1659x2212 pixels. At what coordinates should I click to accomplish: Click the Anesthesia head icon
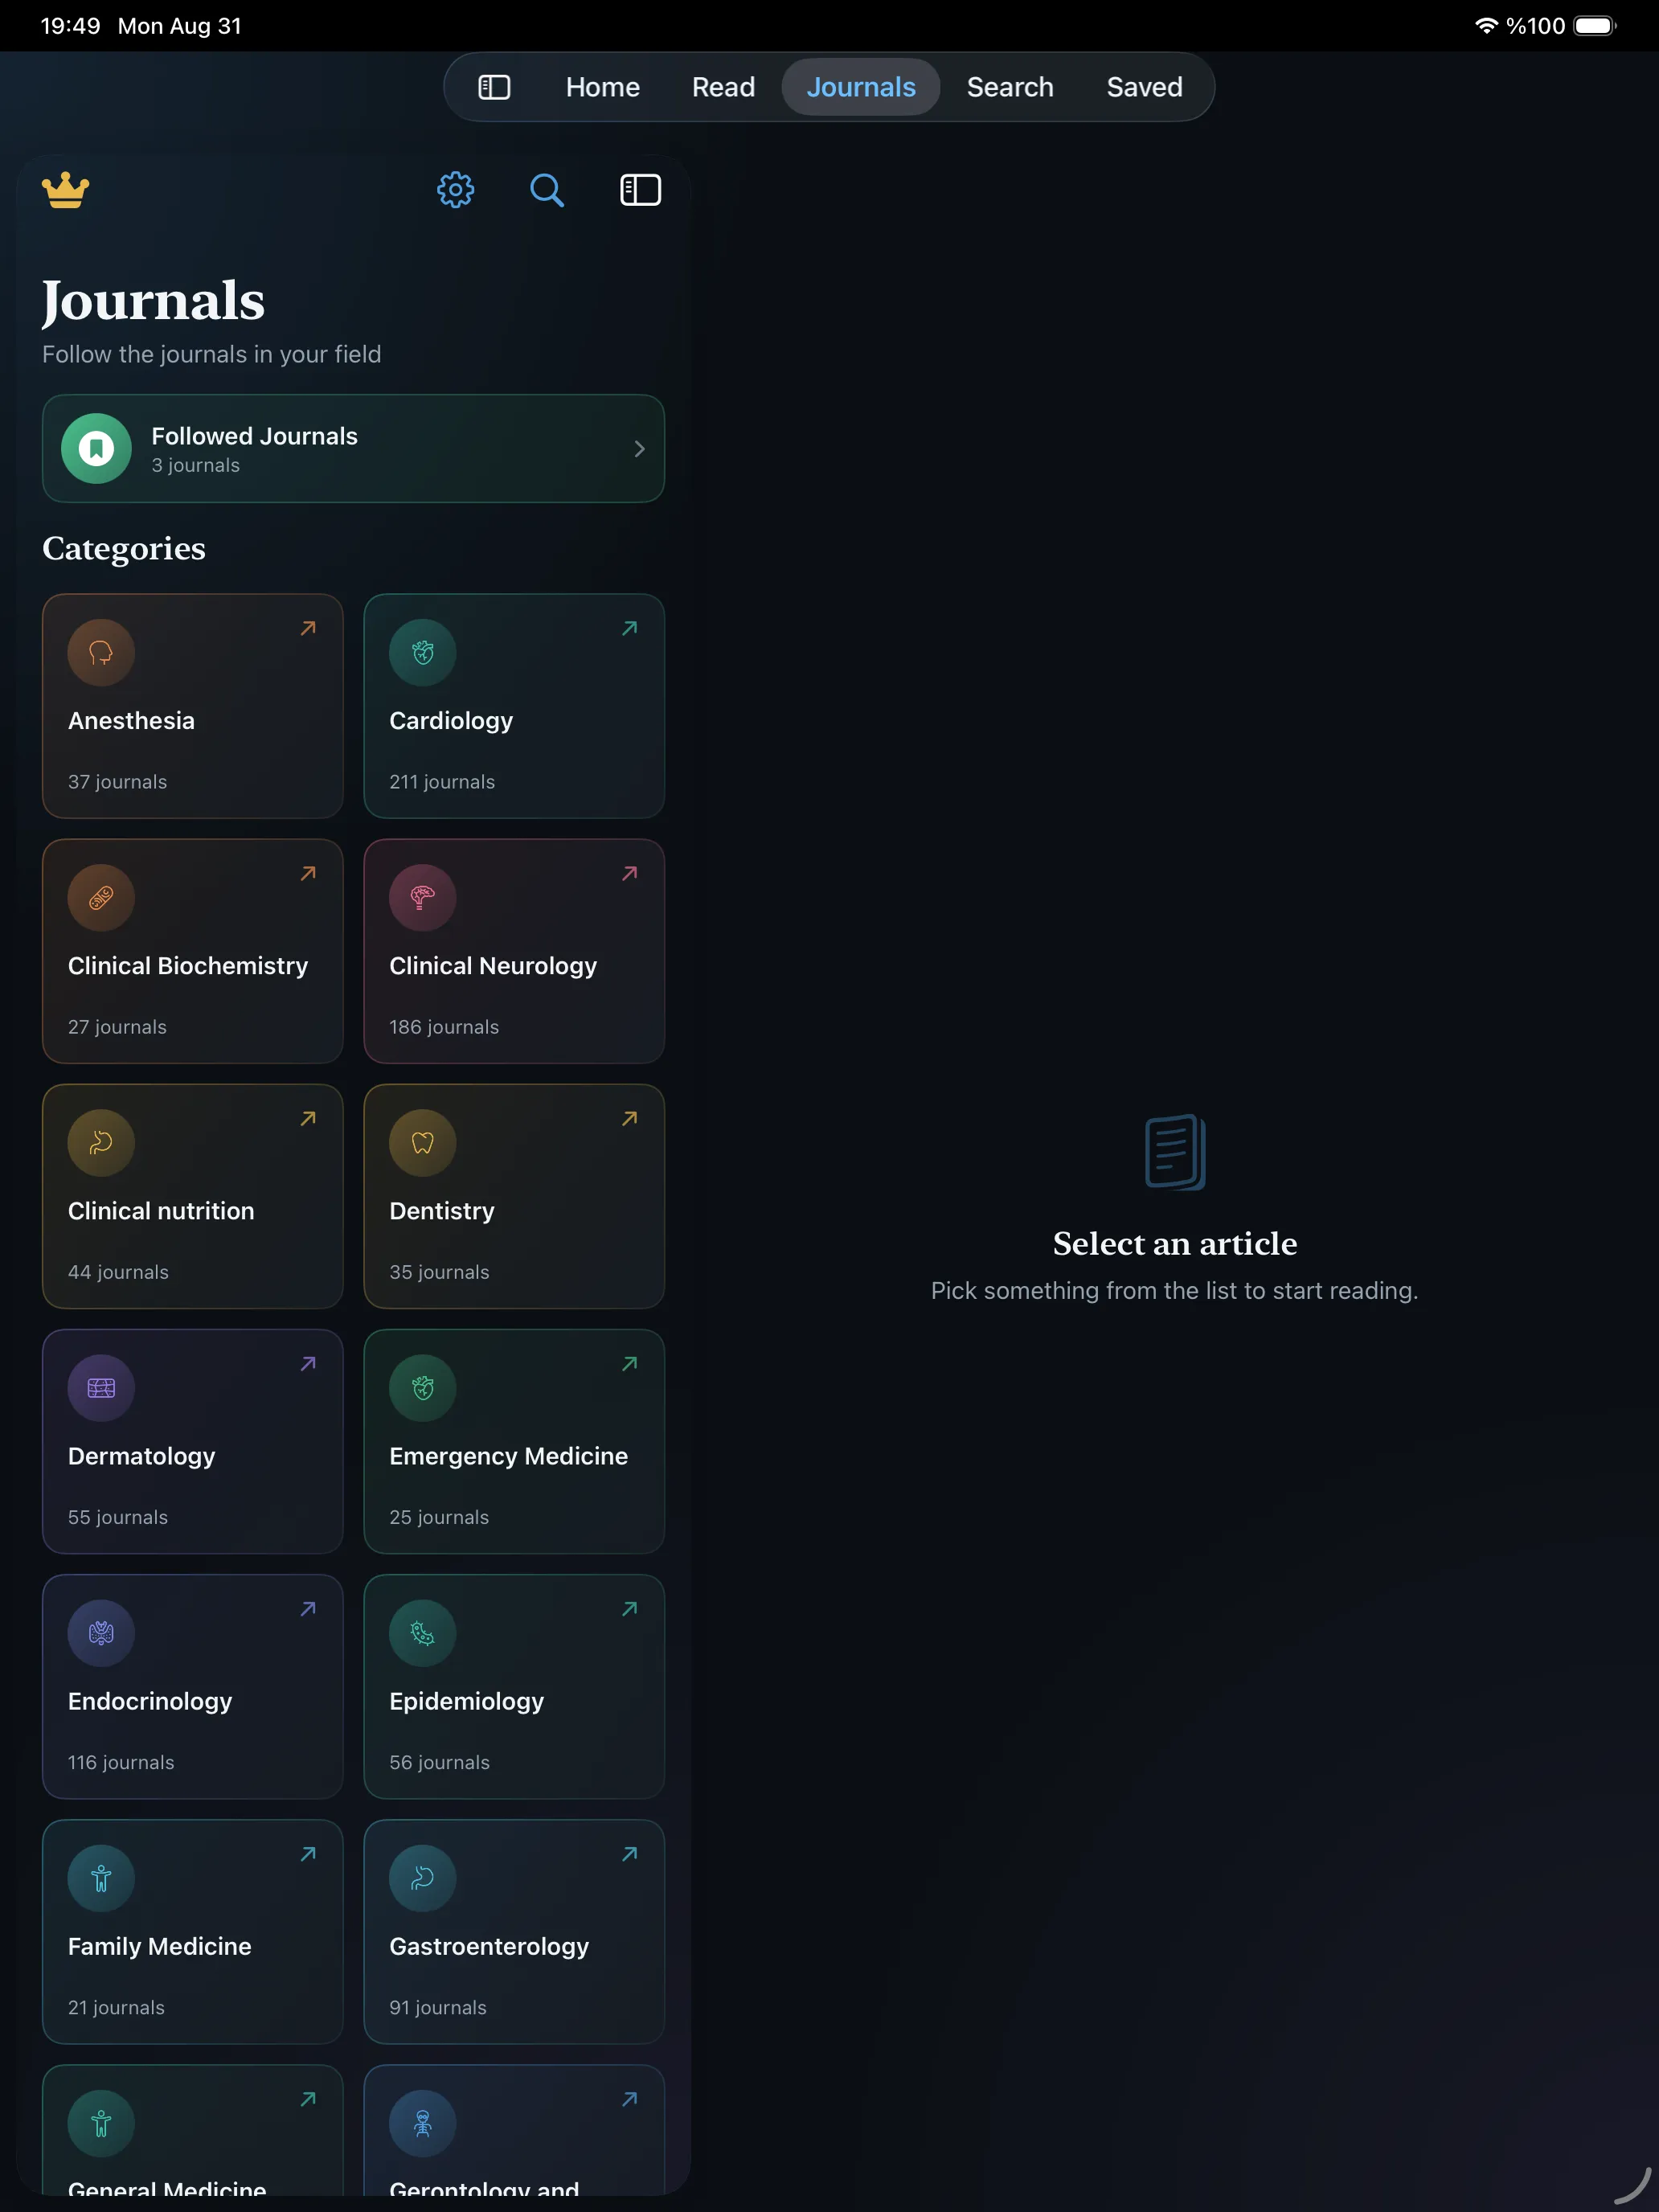101,653
